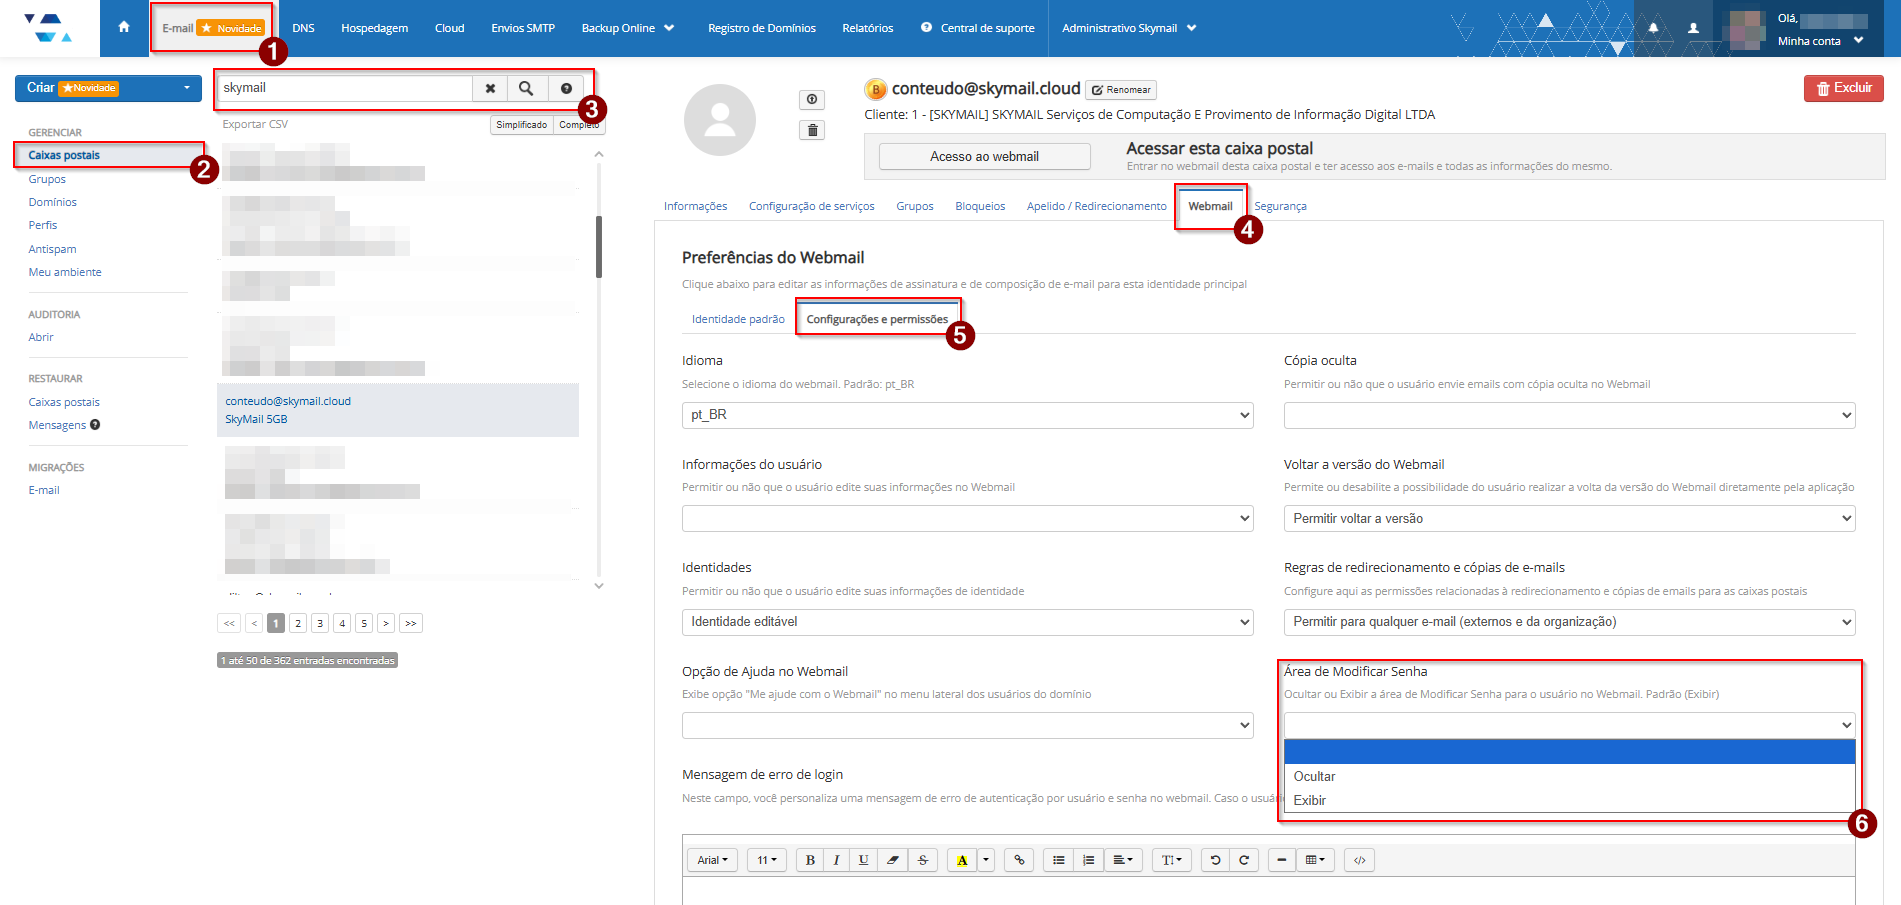Open the Idioma pt_BR dropdown

(967, 415)
